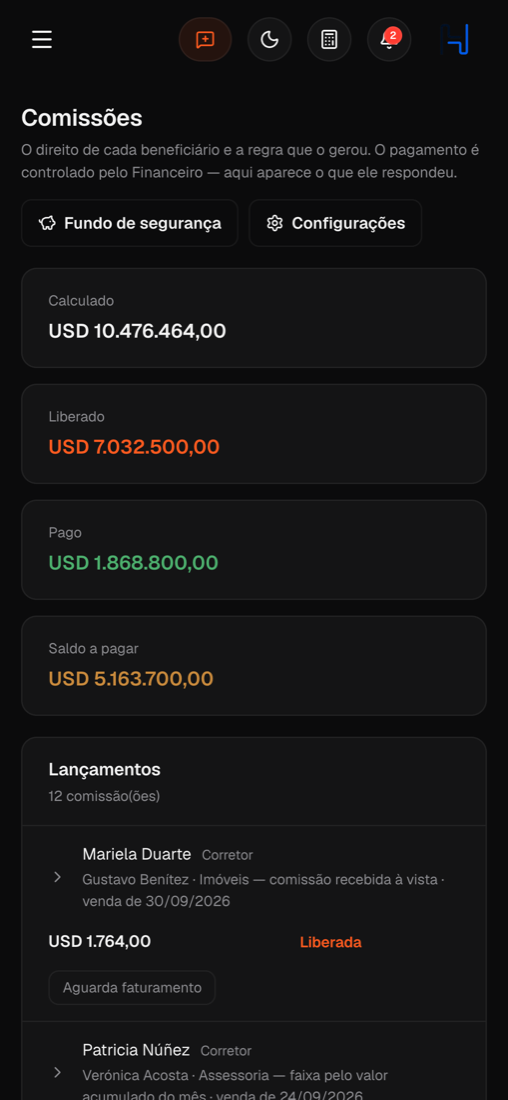
Task: Select the Calculado summary card
Action: pos(254,318)
